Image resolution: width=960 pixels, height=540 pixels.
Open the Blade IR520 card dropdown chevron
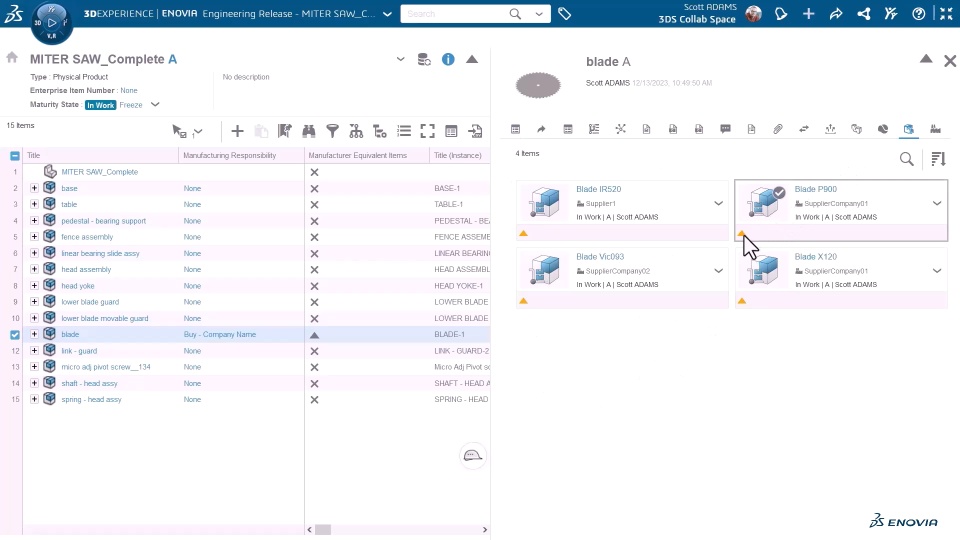[x=718, y=203]
